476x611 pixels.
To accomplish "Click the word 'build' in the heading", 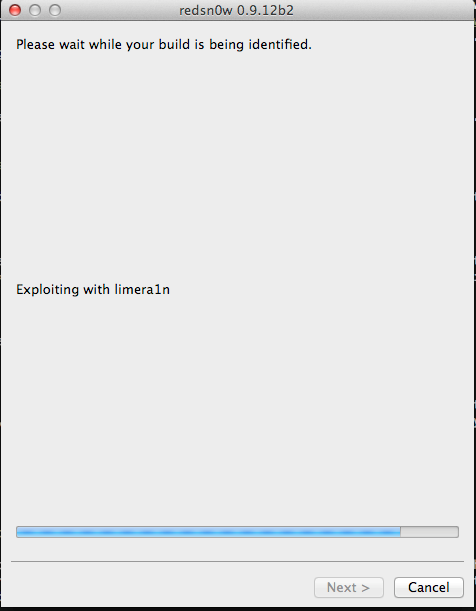I will tap(174, 44).
